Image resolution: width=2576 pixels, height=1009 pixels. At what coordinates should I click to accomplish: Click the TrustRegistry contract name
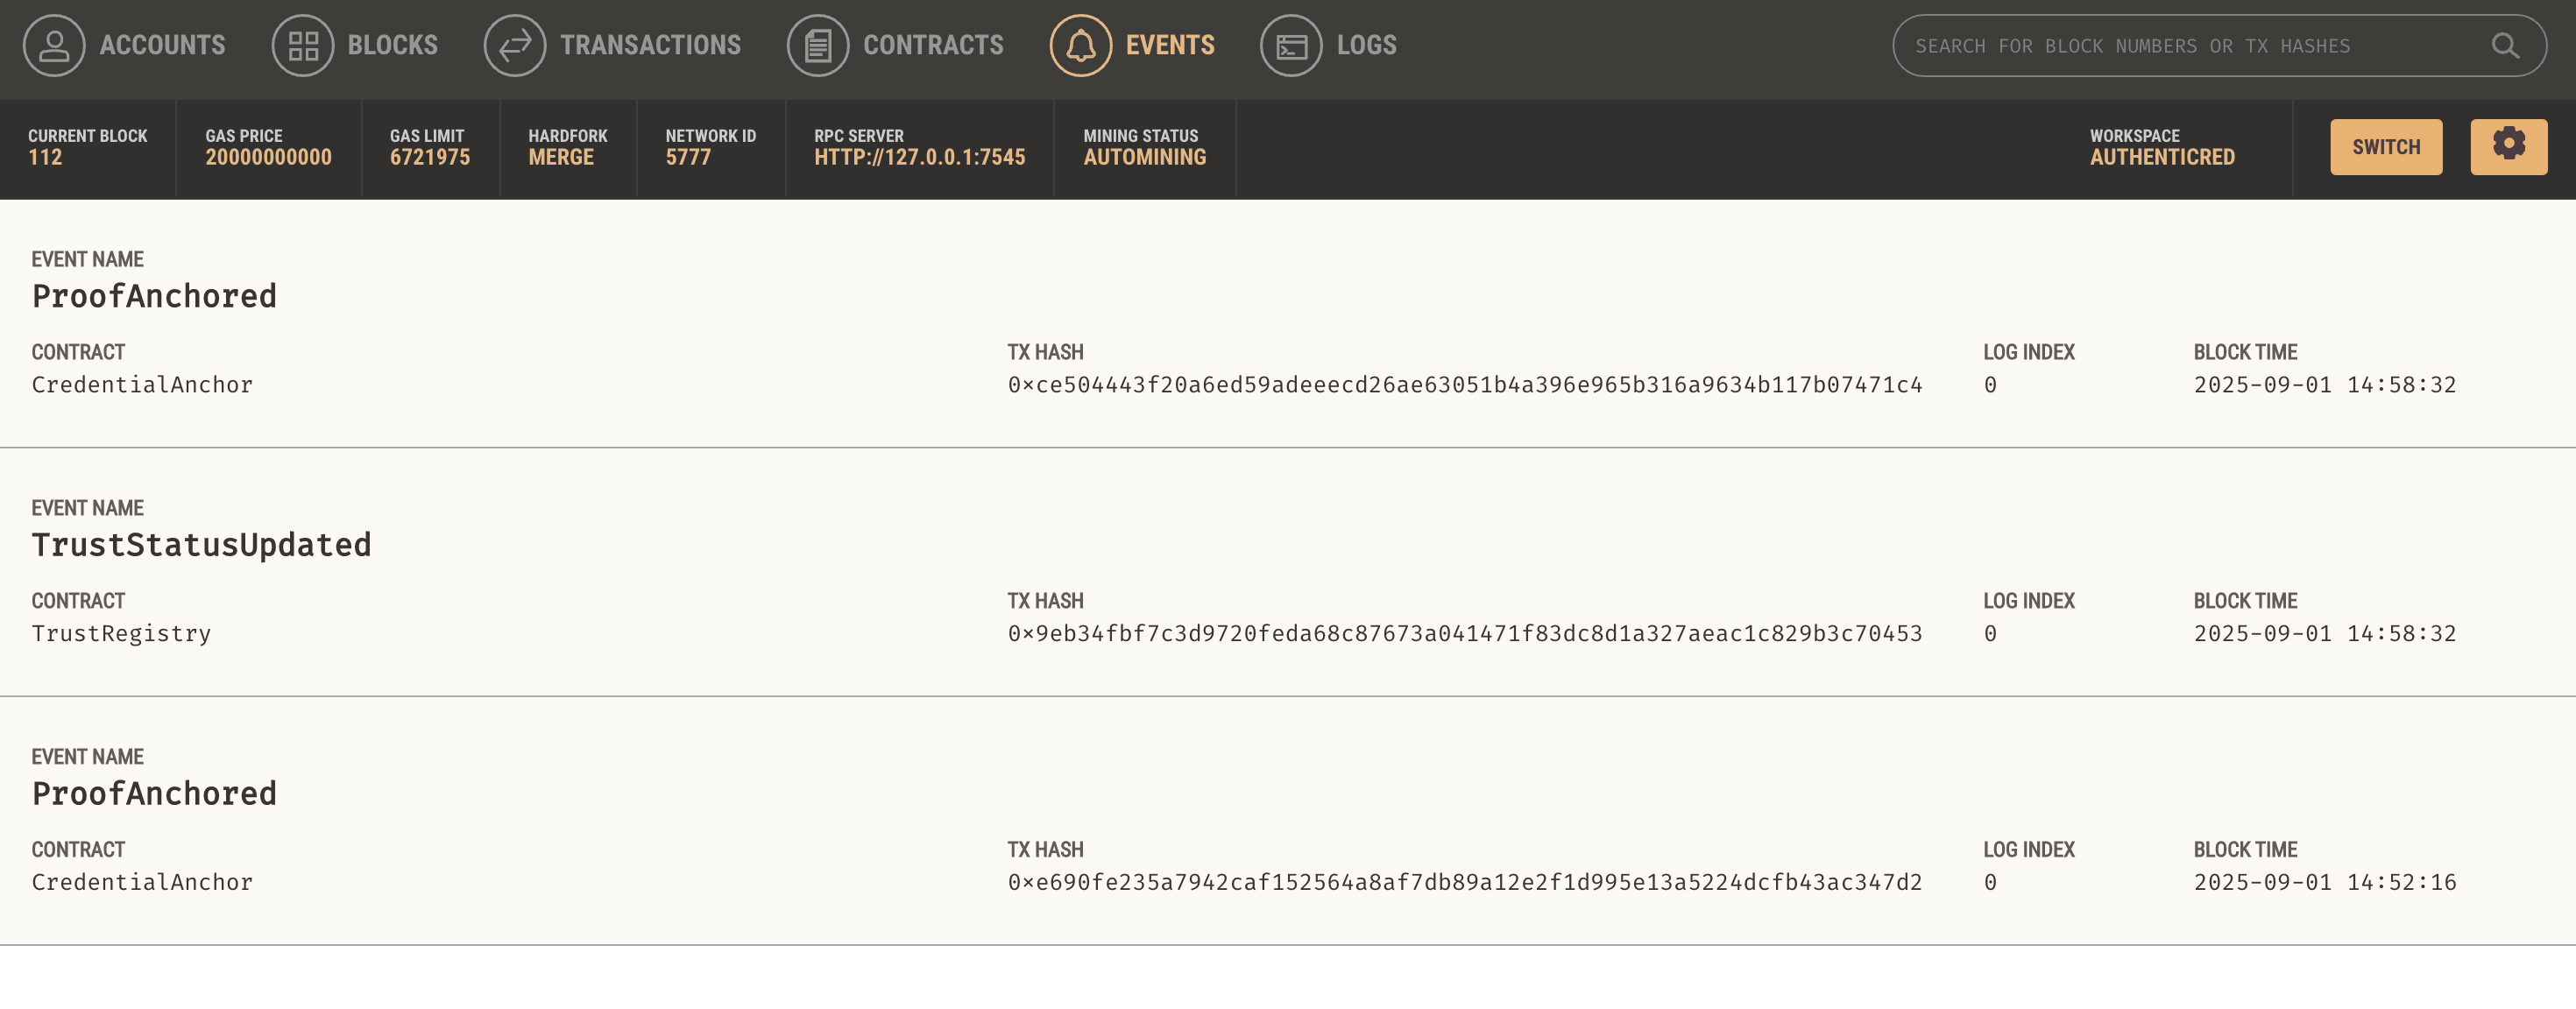click(x=121, y=633)
